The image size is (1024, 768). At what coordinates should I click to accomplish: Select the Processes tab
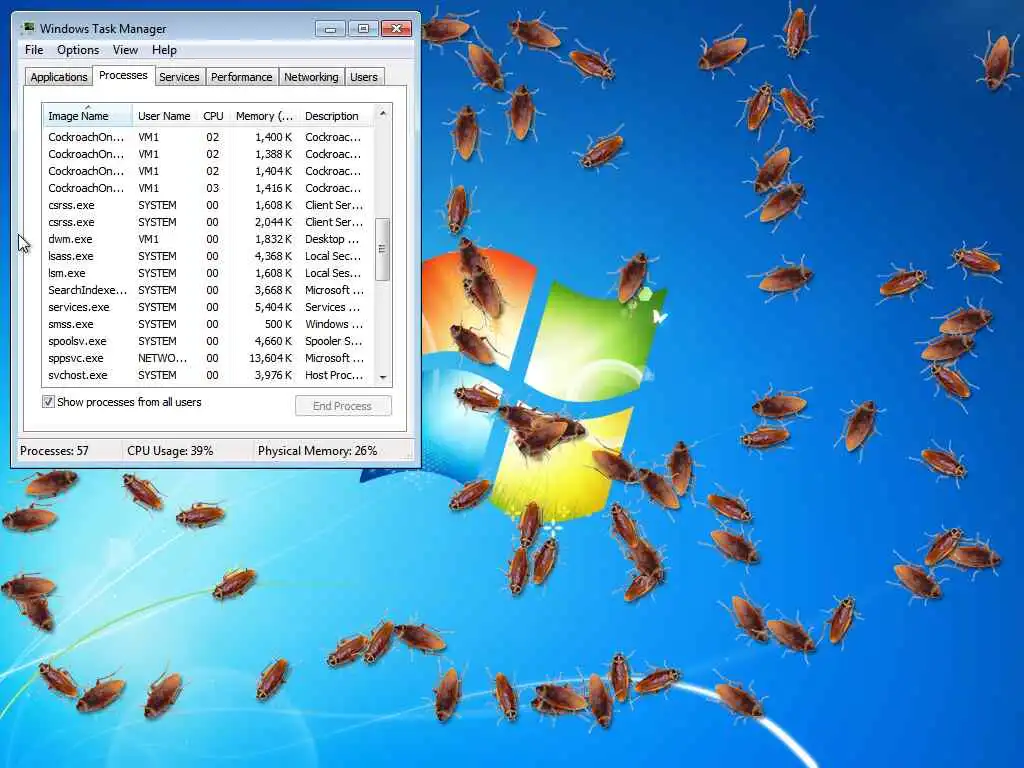point(123,75)
